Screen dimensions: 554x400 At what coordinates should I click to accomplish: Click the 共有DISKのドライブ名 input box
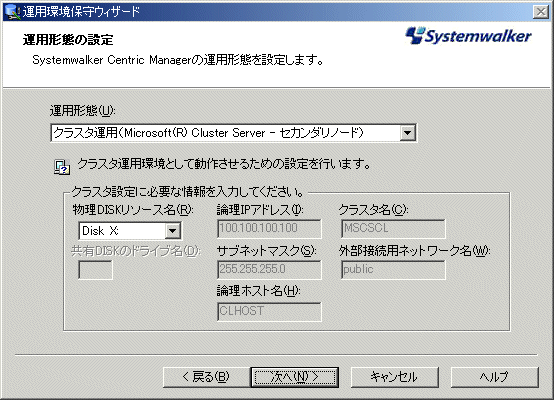pyautogui.click(x=95, y=270)
